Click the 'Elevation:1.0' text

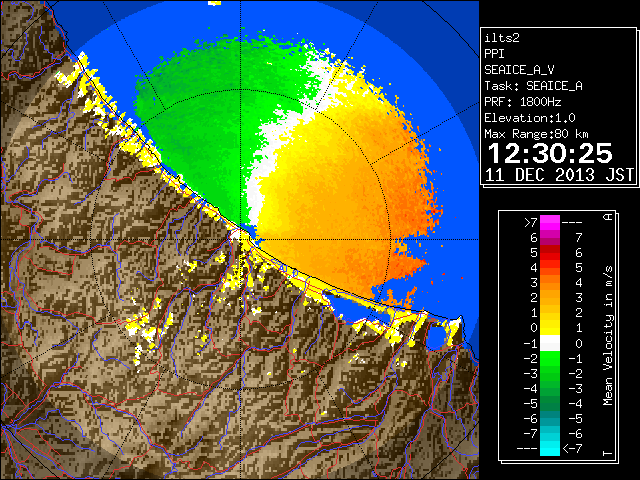coord(530,118)
